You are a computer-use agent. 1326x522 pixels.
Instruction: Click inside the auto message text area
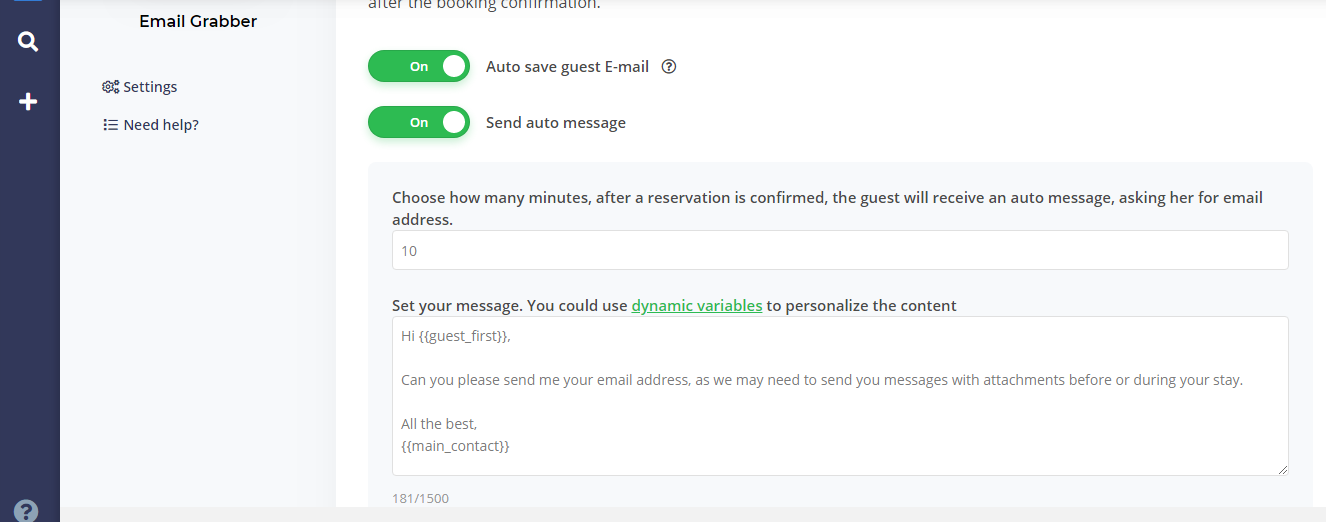[840, 396]
